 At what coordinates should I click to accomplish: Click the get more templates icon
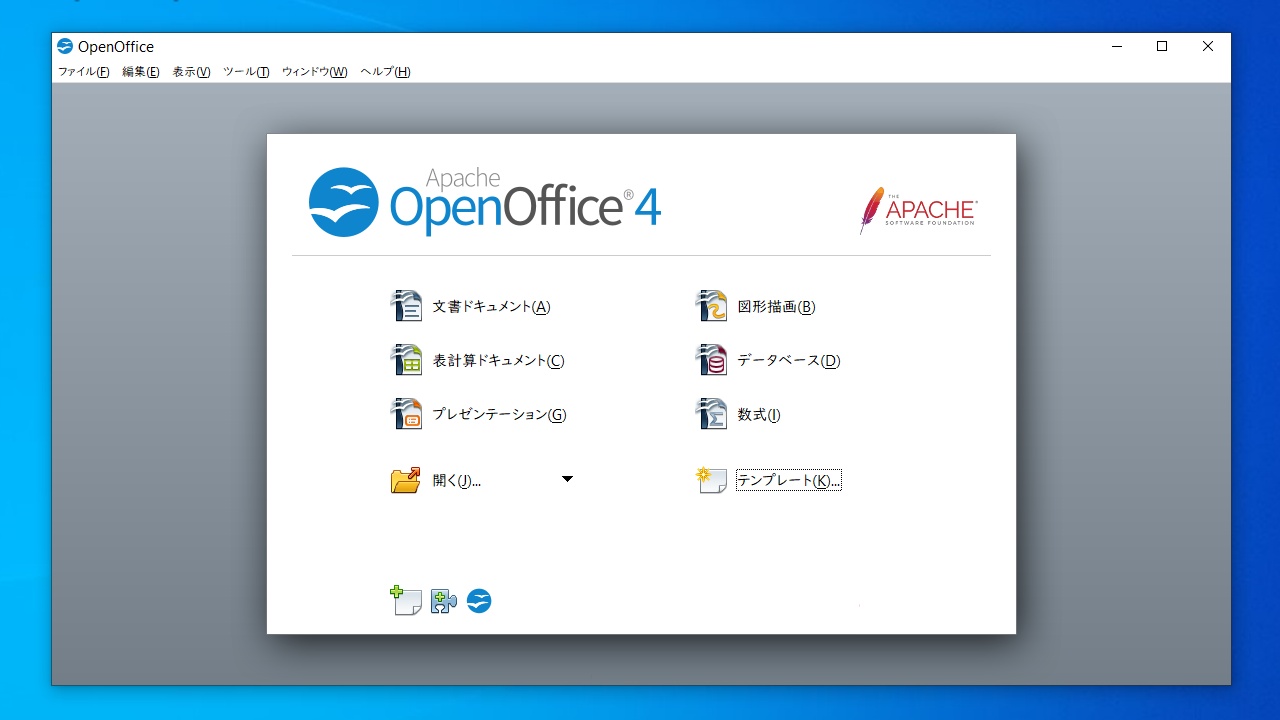[x=406, y=600]
